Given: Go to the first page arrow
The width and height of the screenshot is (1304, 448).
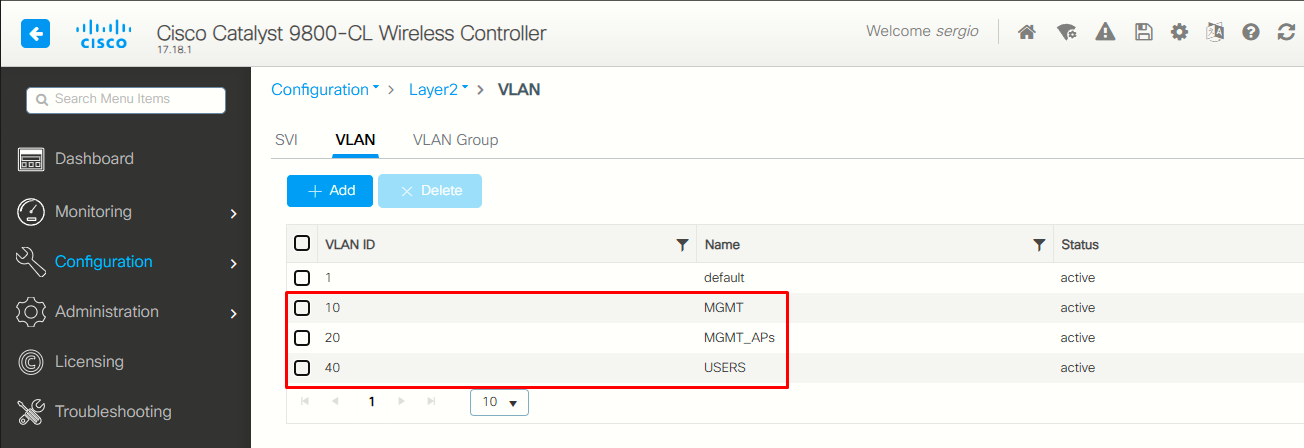Looking at the screenshot, I should (305, 401).
